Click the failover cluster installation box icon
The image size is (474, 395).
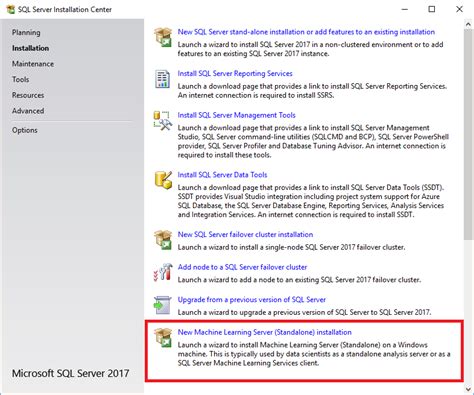[x=163, y=240]
